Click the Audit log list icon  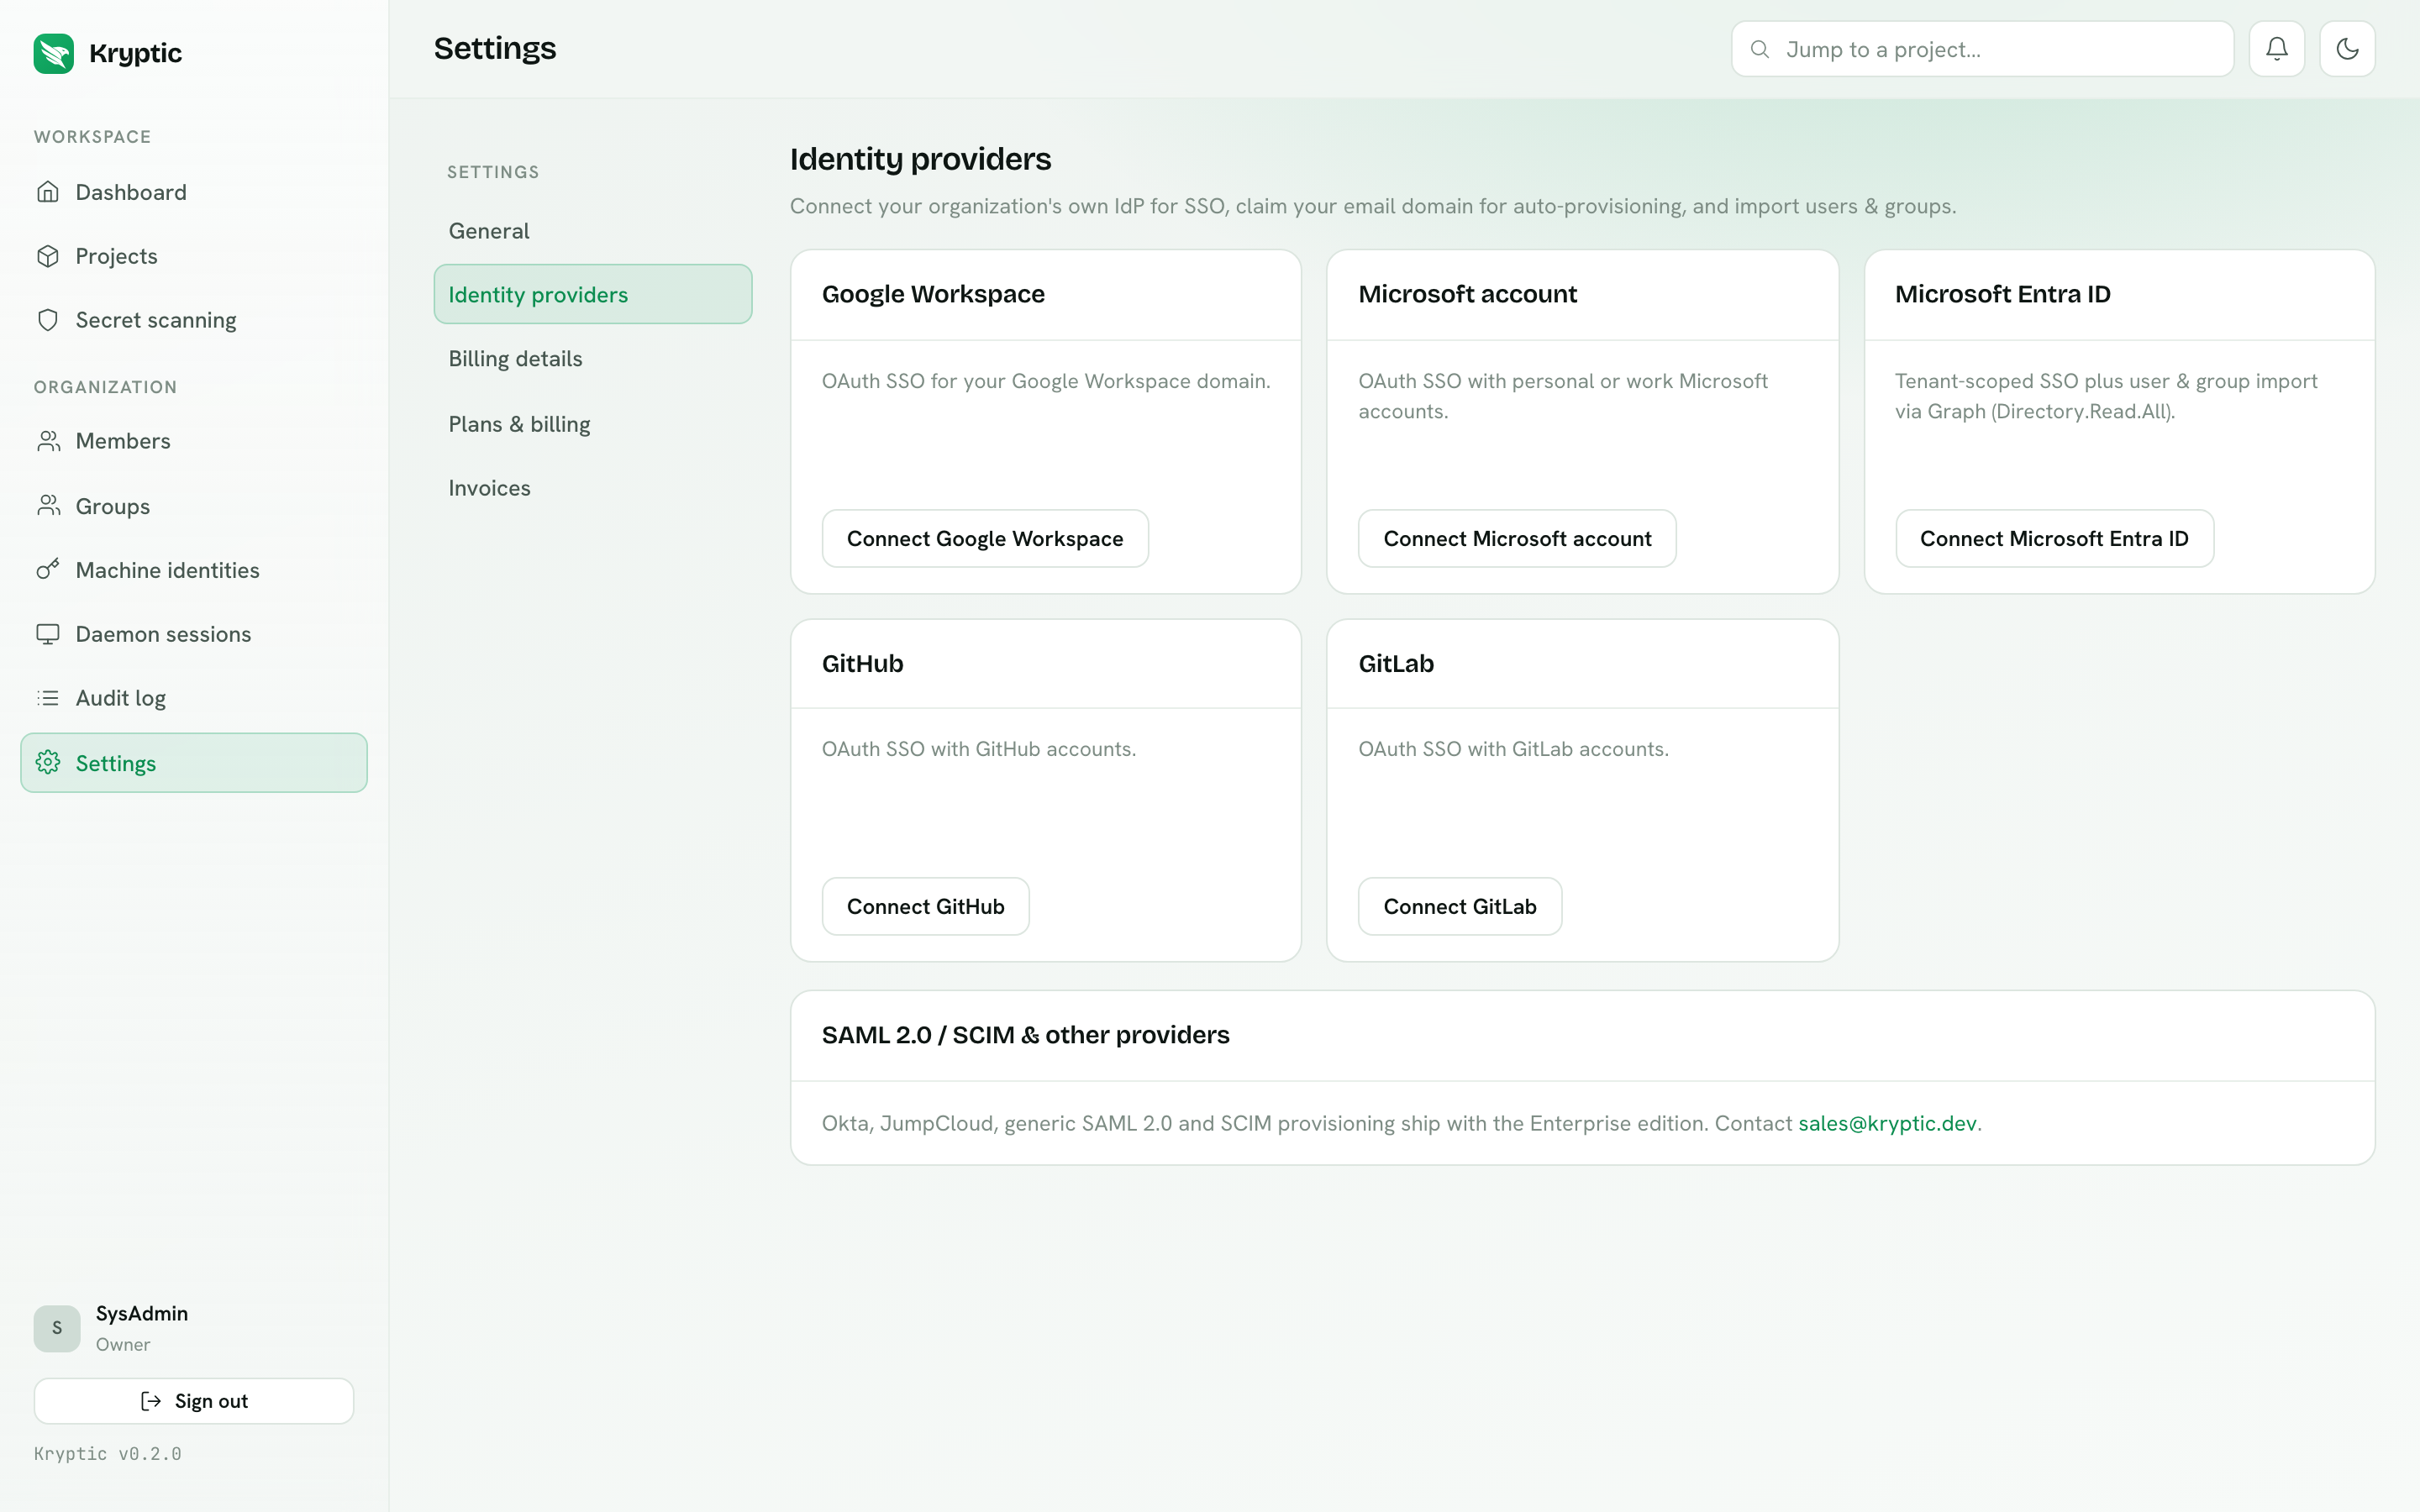pos(48,698)
